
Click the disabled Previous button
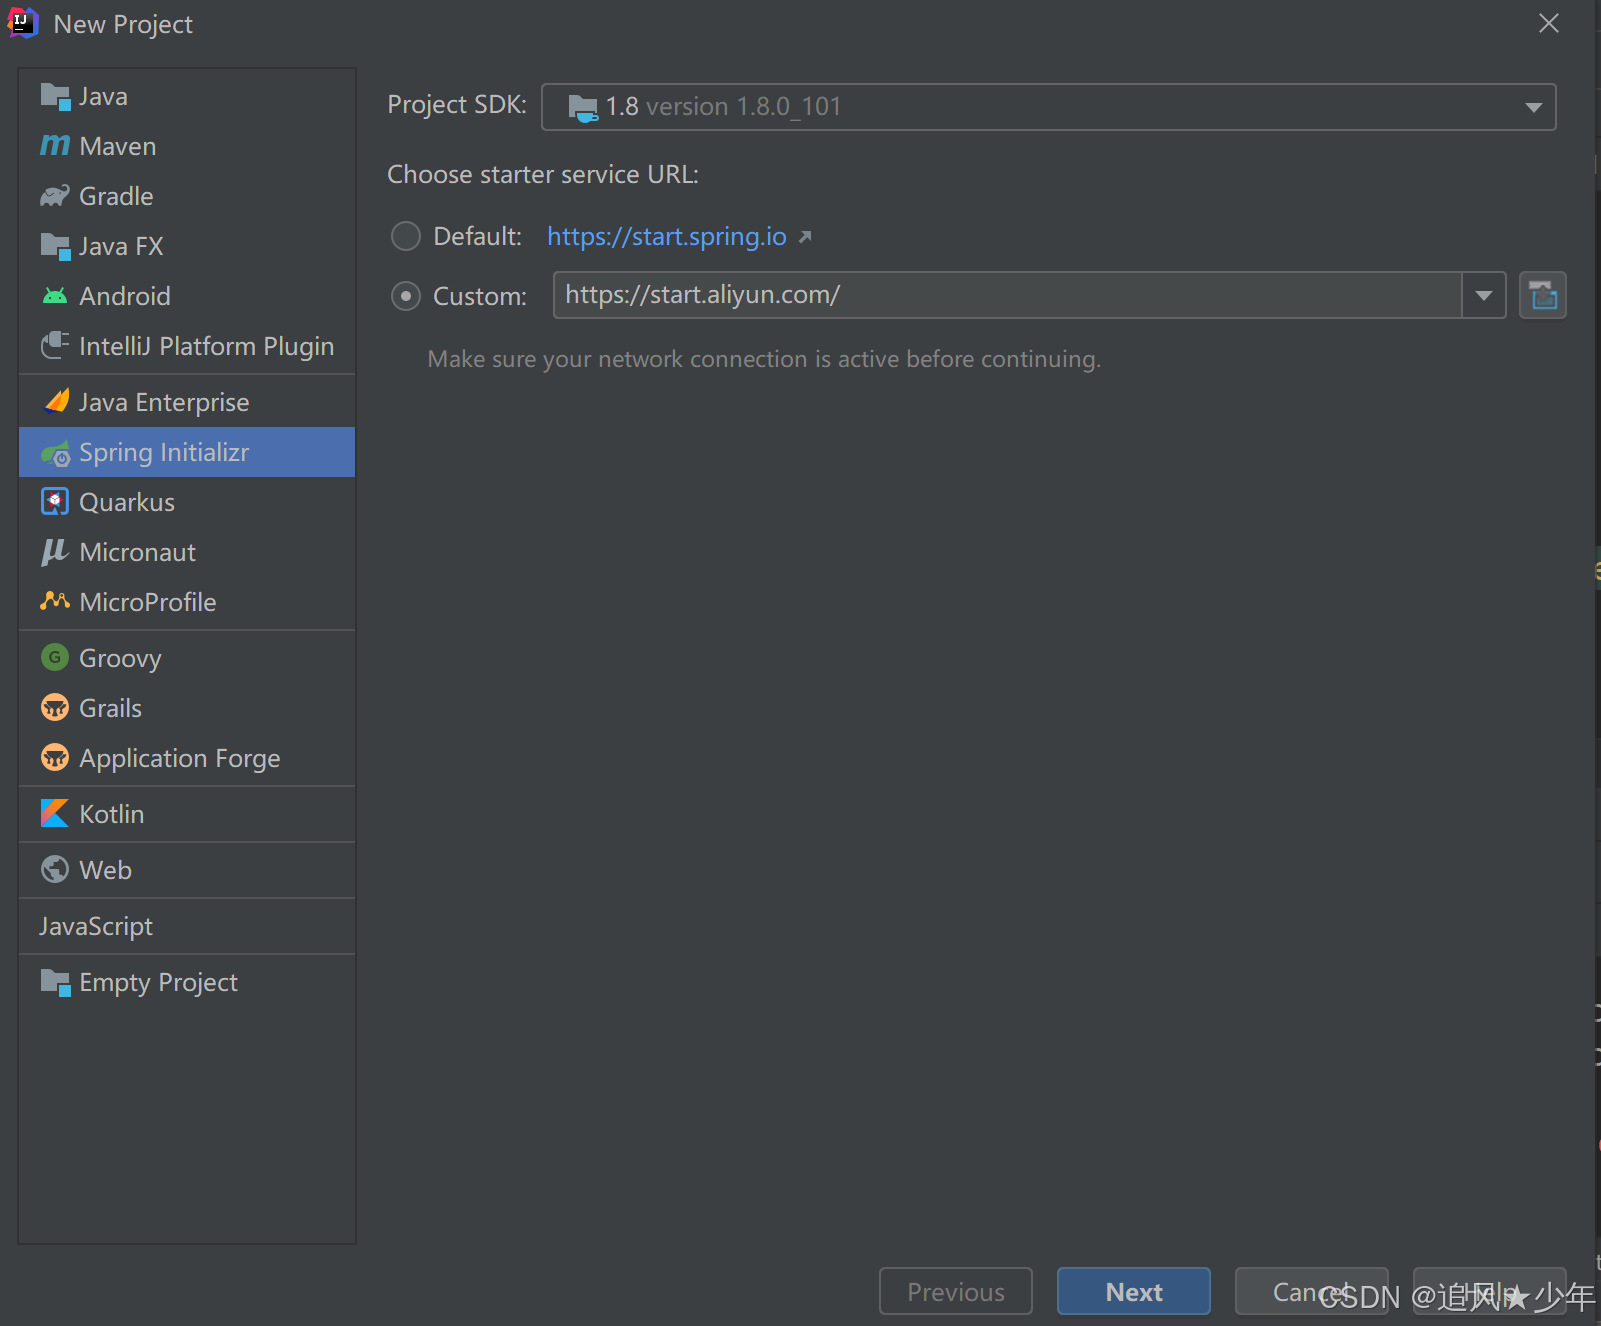[956, 1292]
